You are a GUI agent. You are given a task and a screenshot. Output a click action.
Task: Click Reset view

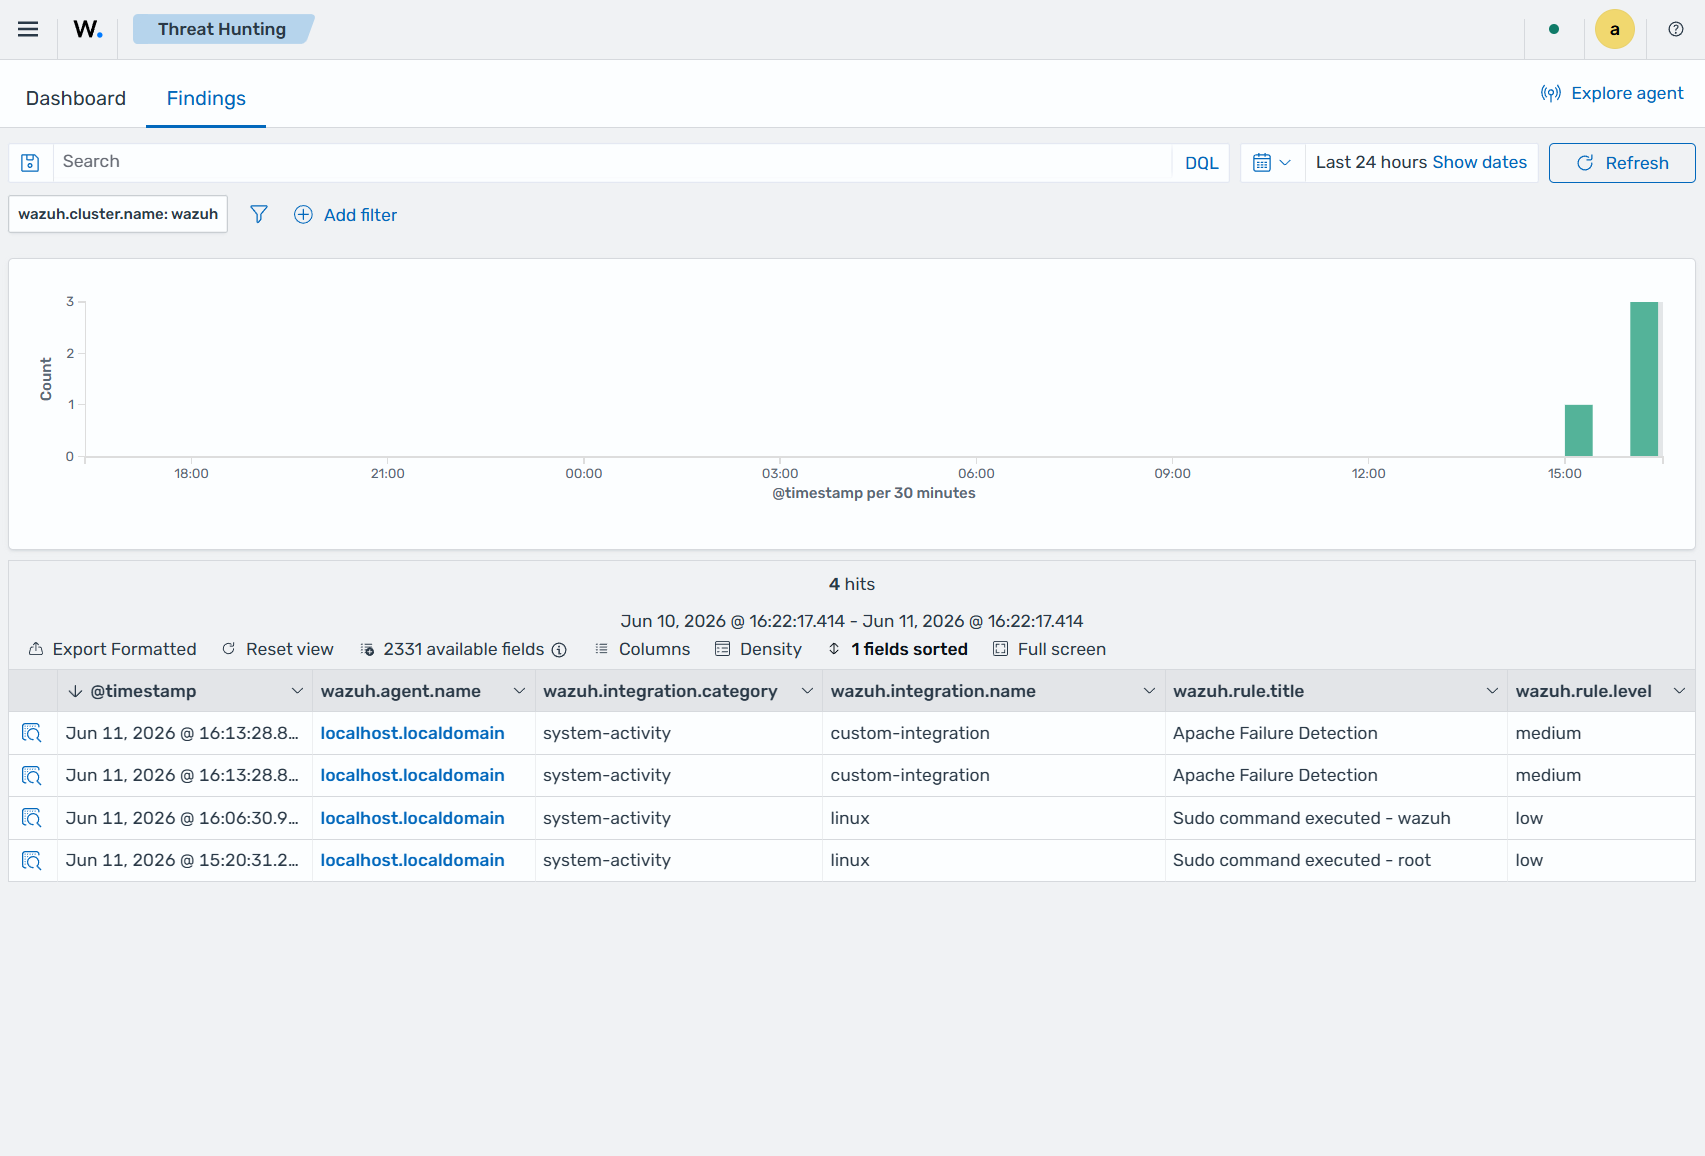click(x=277, y=649)
